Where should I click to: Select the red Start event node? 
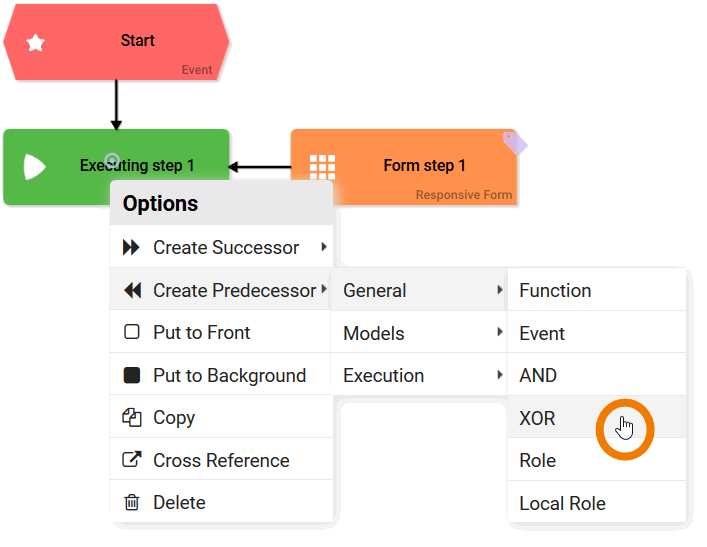click(x=116, y=42)
